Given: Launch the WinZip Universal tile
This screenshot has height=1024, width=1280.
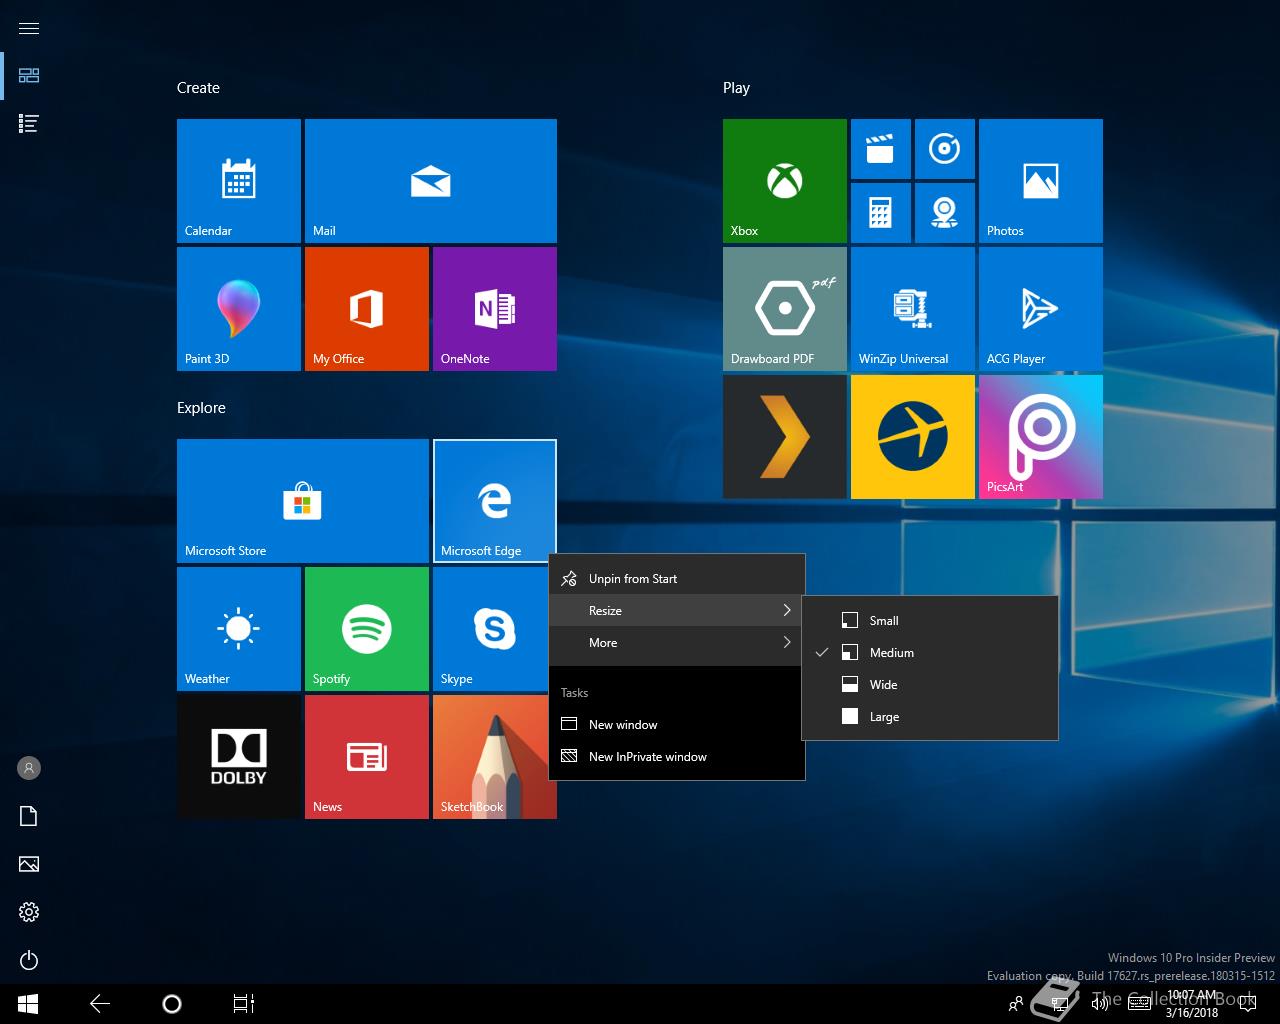Looking at the screenshot, I should (913, 309).
